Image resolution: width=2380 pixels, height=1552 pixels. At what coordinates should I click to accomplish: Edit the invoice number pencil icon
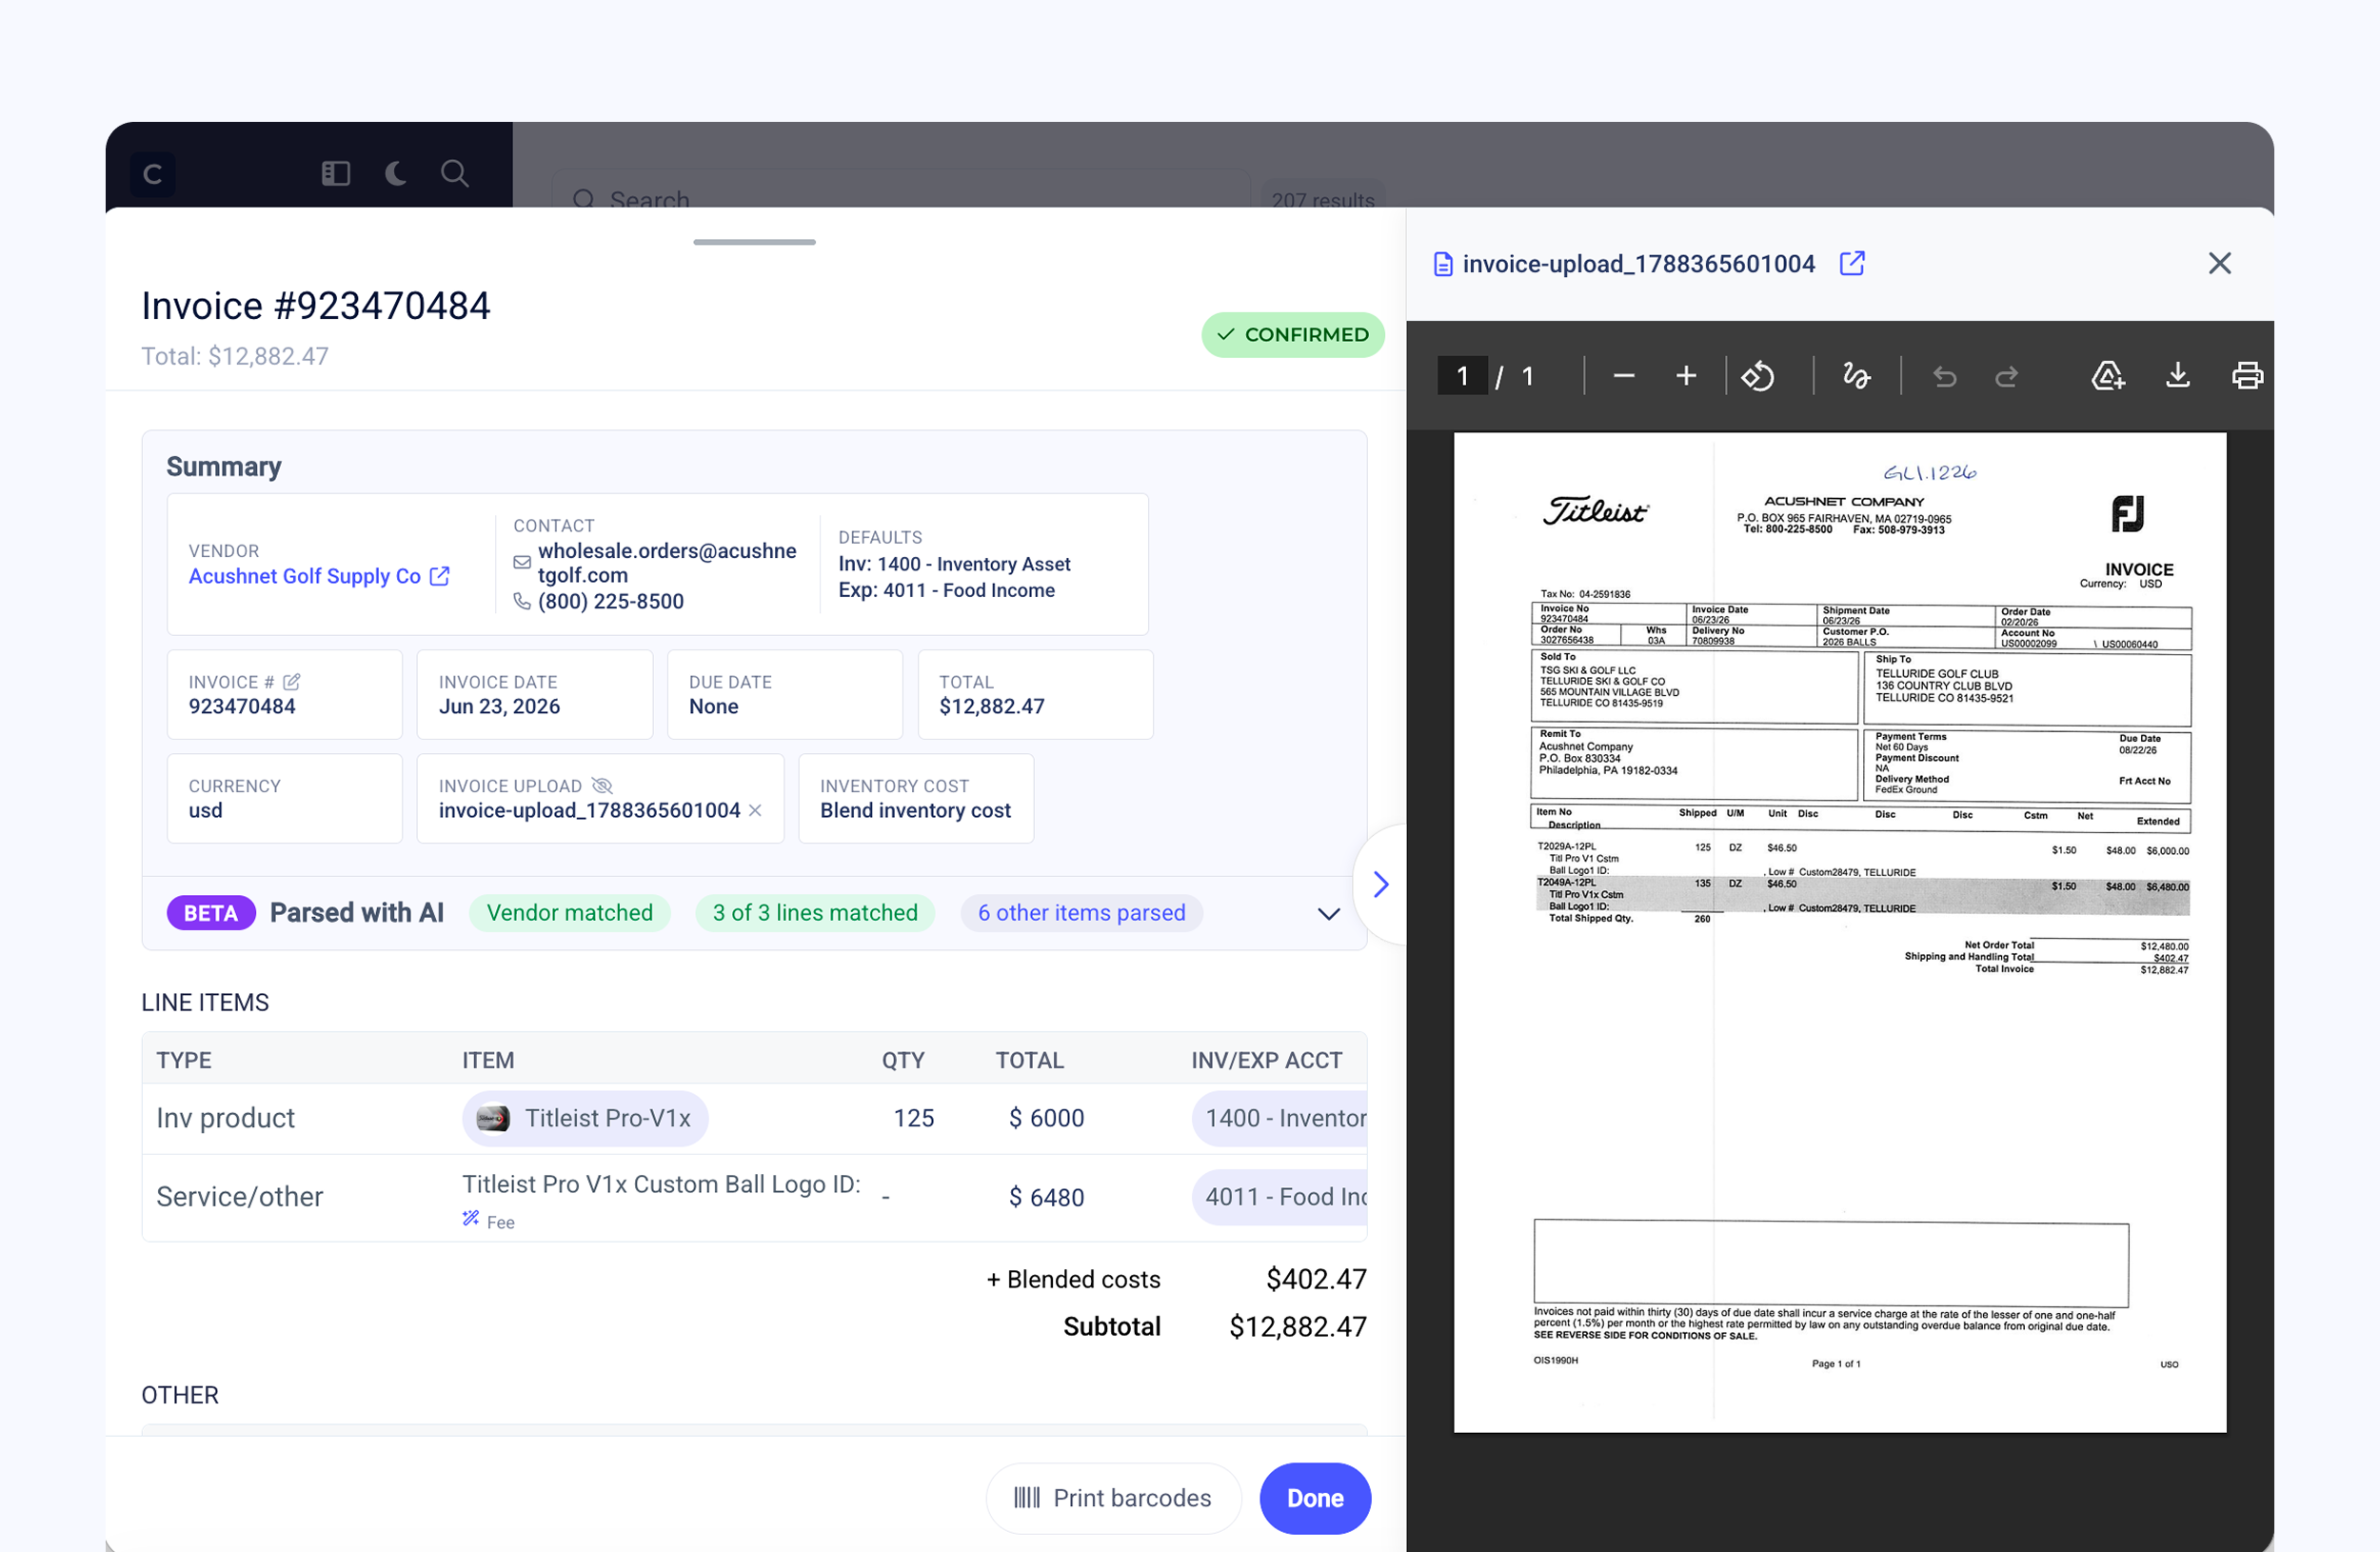pyautogui.click(x=291, y=682)
